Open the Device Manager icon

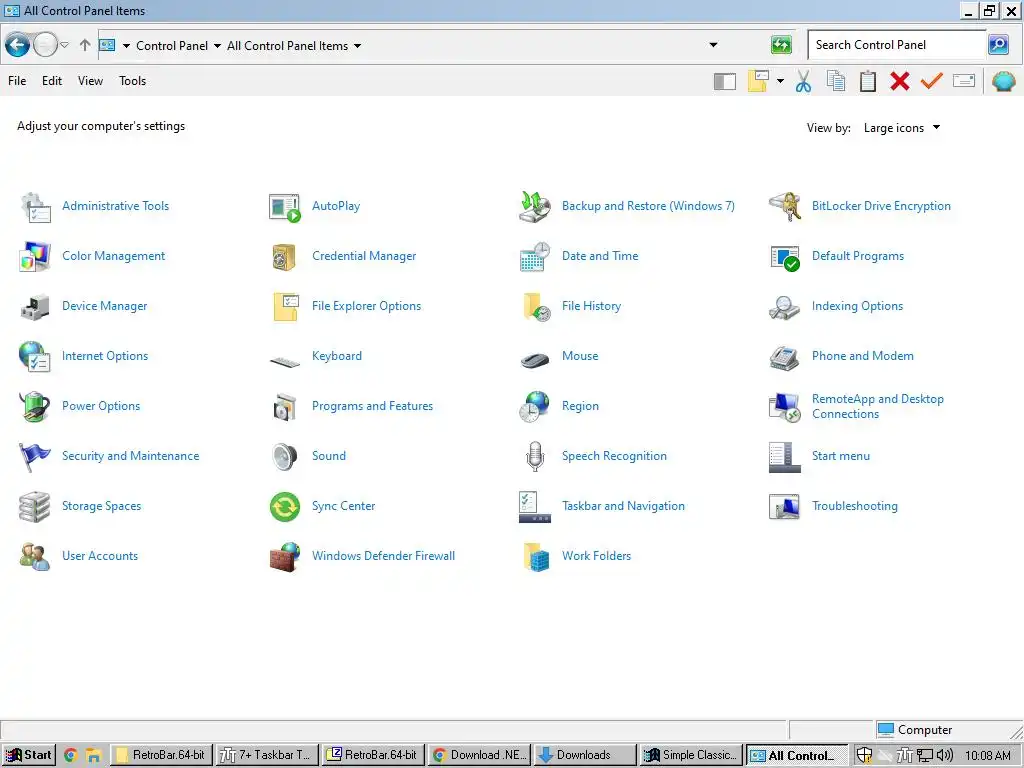(35, 306)
